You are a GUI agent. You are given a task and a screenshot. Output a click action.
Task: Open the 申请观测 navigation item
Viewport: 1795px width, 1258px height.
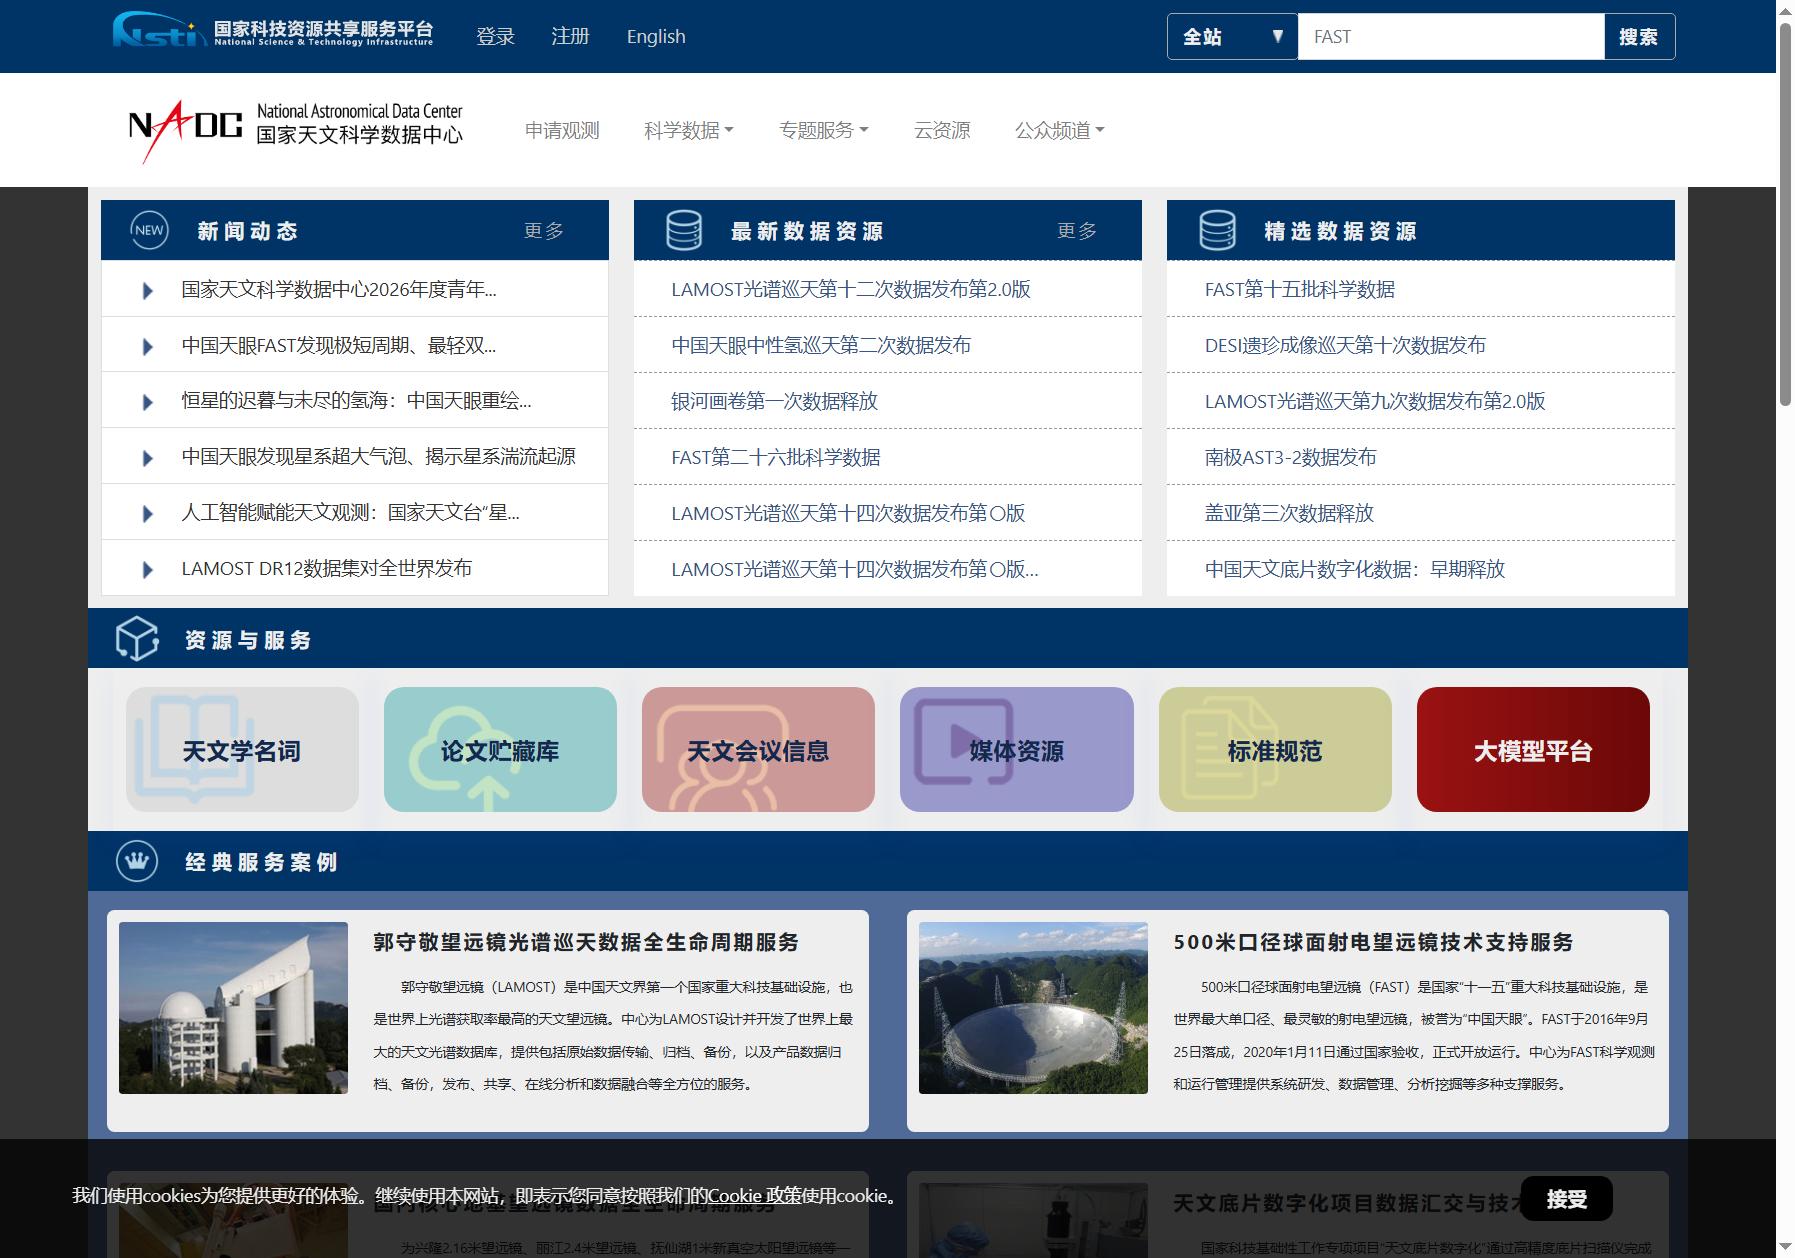[x=562, y=130]
